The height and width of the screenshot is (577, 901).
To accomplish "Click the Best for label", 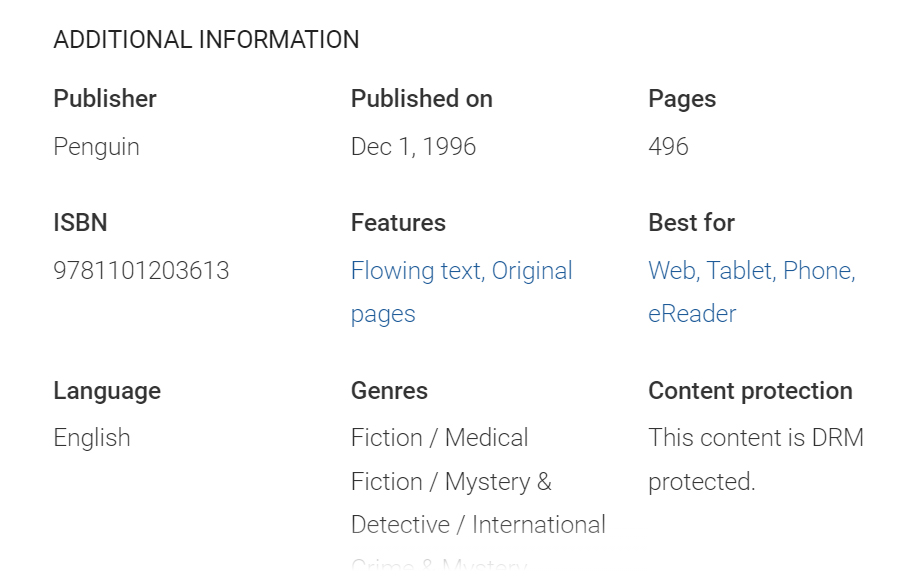I will coord(691,223).
